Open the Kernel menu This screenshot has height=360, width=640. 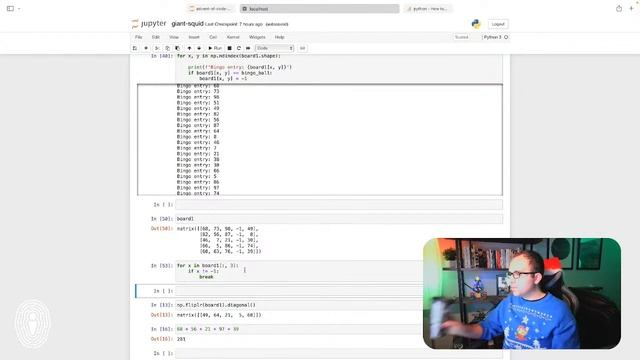pos(233,37)
